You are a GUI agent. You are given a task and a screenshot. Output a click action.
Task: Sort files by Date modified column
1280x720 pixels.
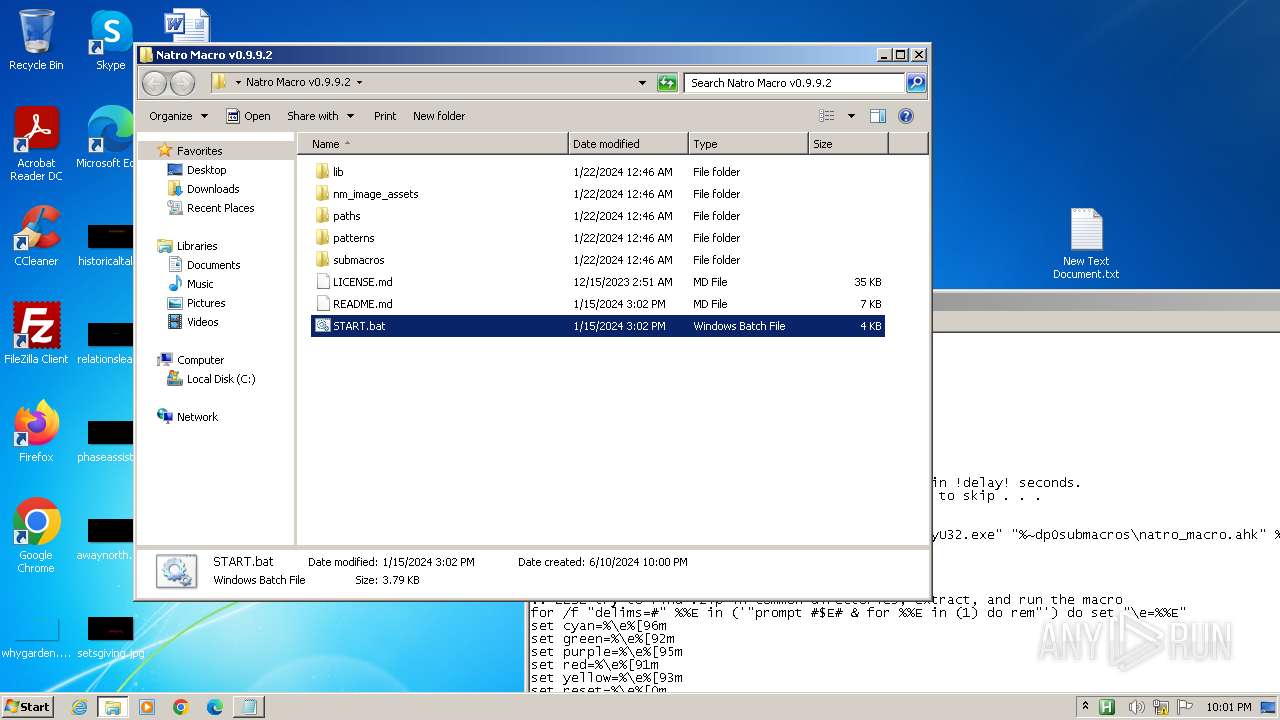tap(628, 144)
